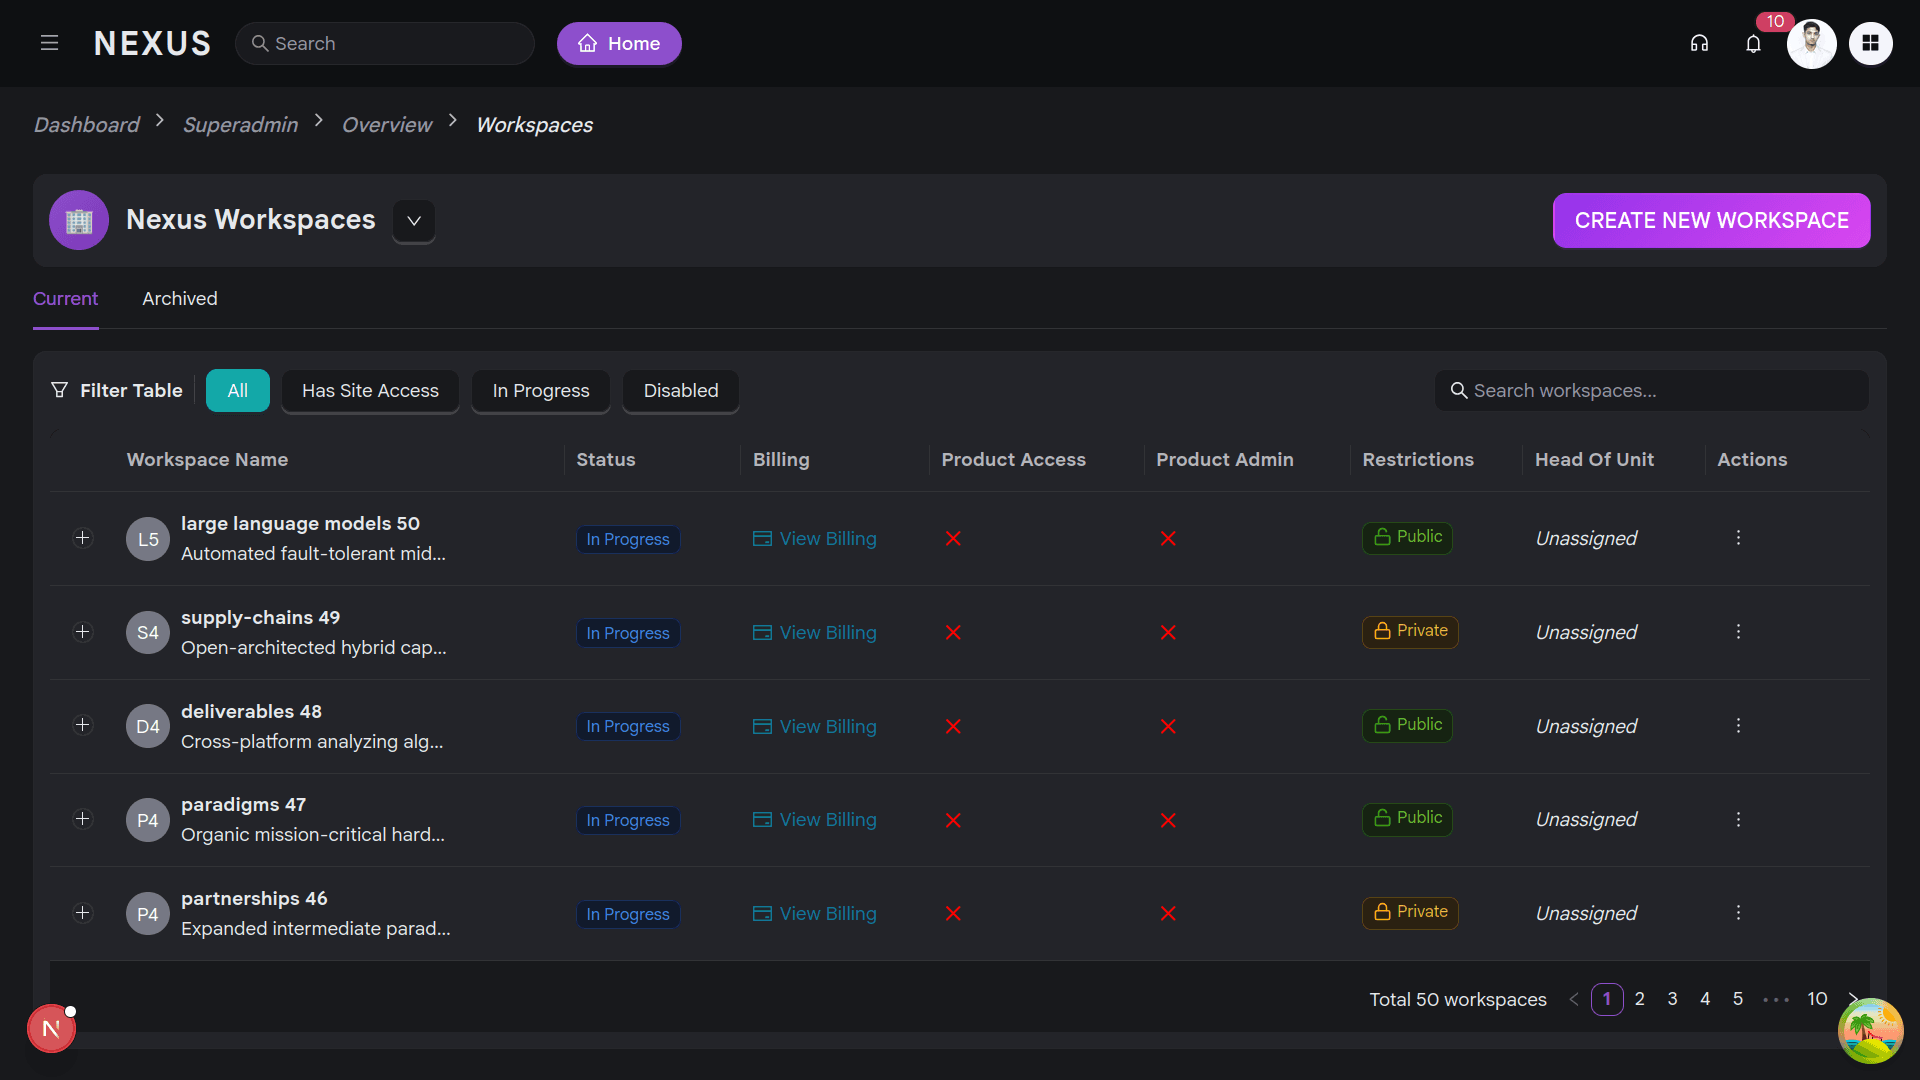Click the palm tree floating icon
This screenshot has width=1920, height=1080.
point(1870,1030)
